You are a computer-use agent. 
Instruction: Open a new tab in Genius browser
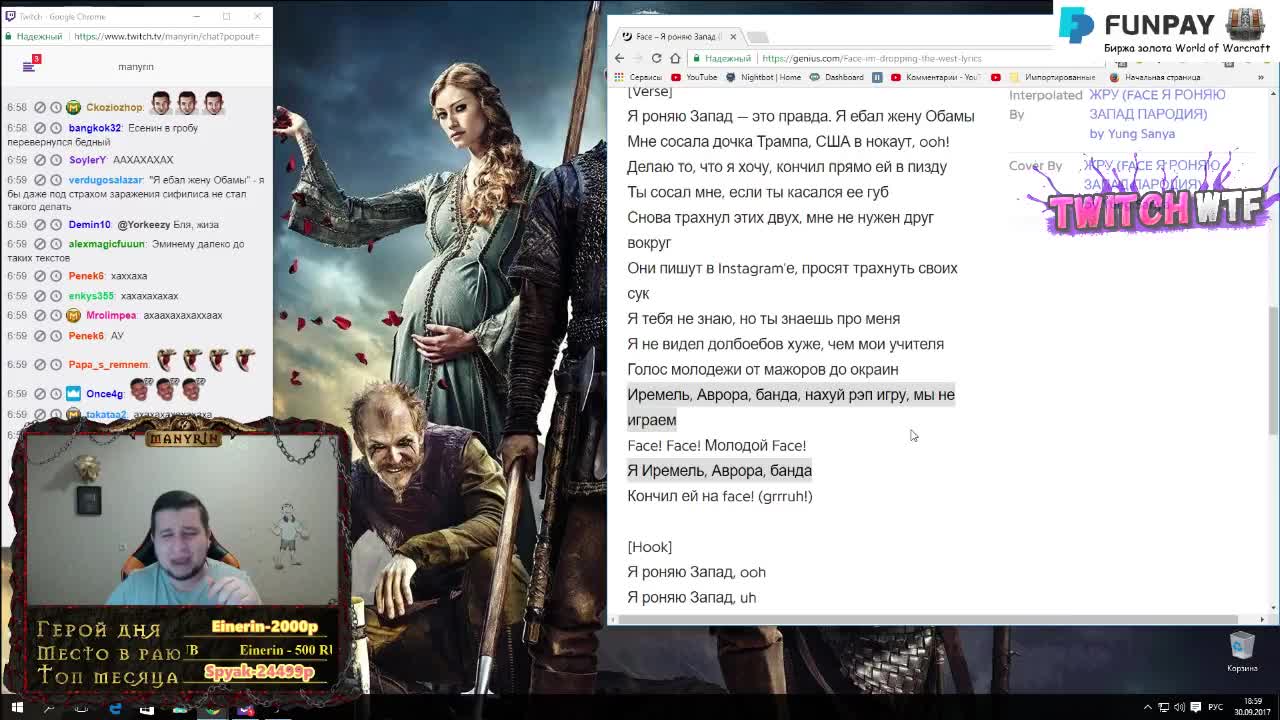[x=757, y=37]
